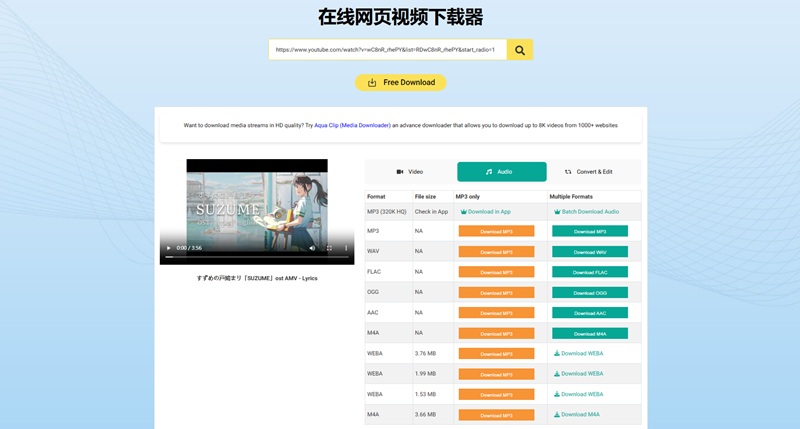Click the Download M4A link for 3.66 MB
Viewport: 800px width, 429px height.
577,415
